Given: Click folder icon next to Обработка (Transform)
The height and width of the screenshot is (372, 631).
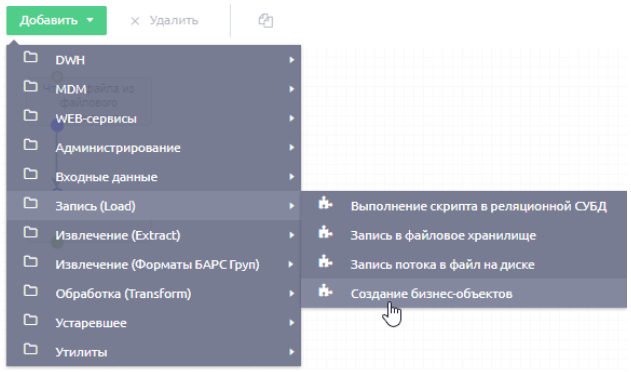Looking at the screenshot, I should 31,291.
